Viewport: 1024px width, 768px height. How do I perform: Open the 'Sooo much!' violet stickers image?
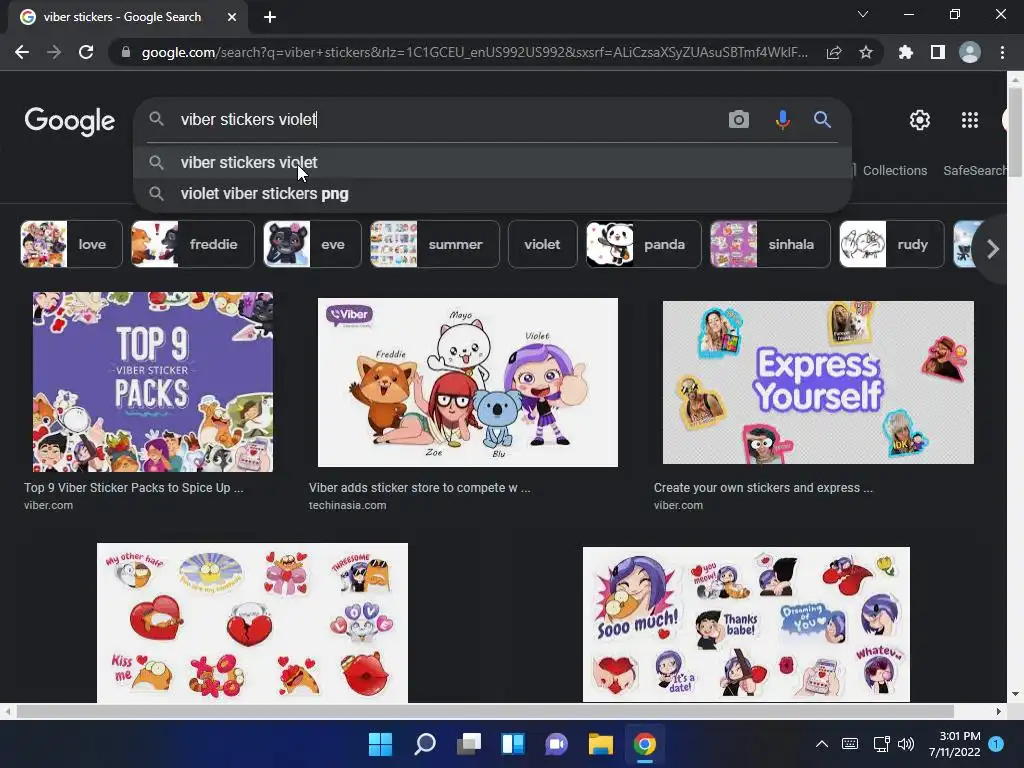click(x=746, y=624)
